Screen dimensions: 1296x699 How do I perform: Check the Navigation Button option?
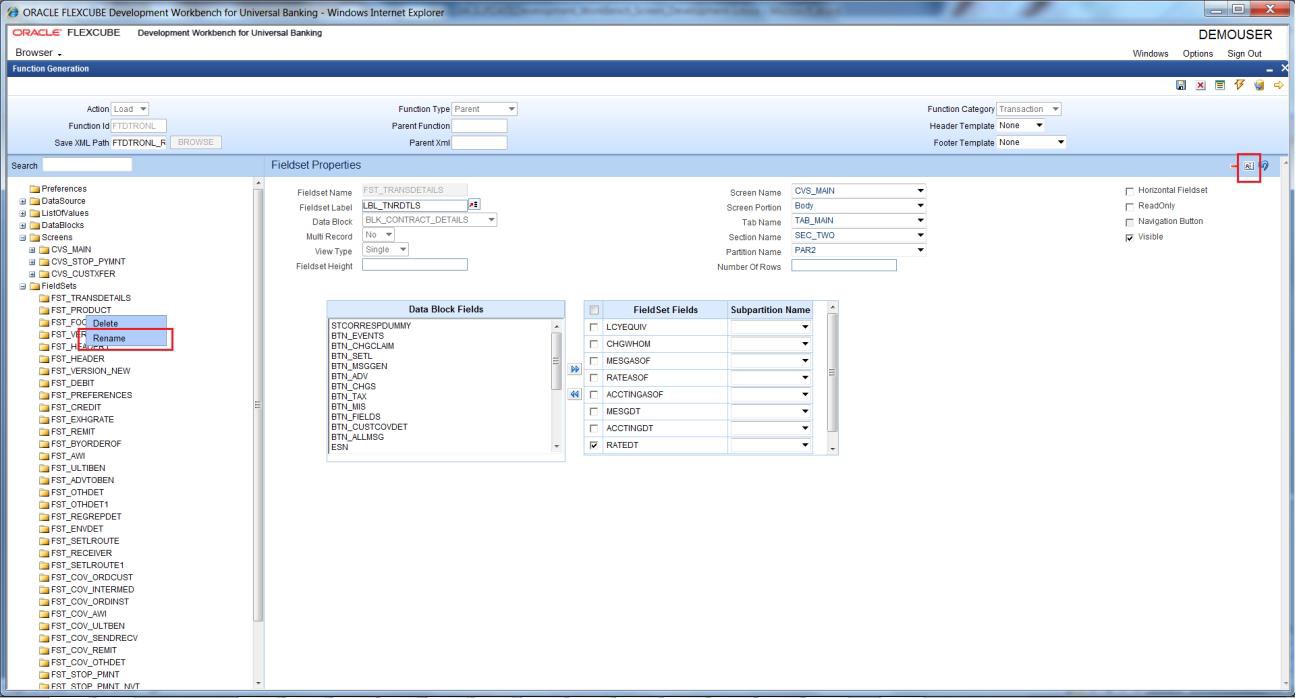click(x=1130, y=221)
